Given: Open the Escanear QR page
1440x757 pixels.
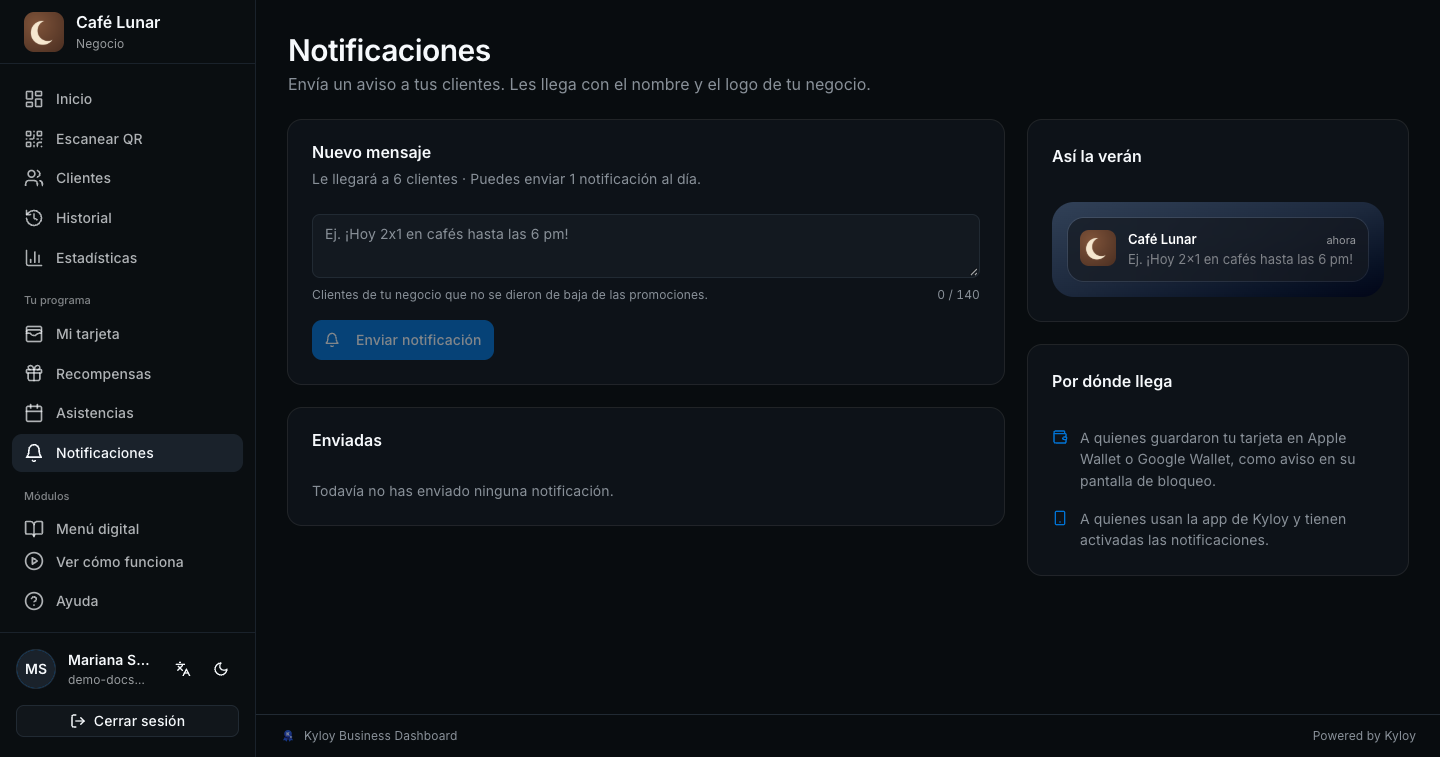Looking at the screenshot, I should [127, 139].
